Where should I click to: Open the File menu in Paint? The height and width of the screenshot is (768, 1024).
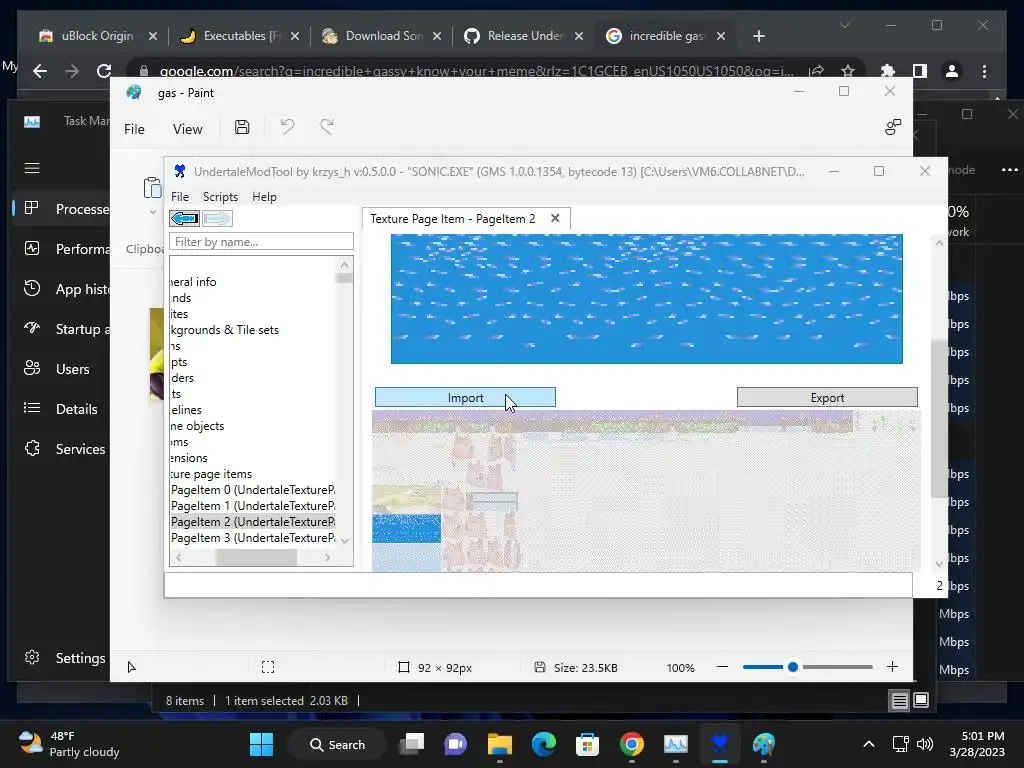pyautogui.click(x=134, y=129)
